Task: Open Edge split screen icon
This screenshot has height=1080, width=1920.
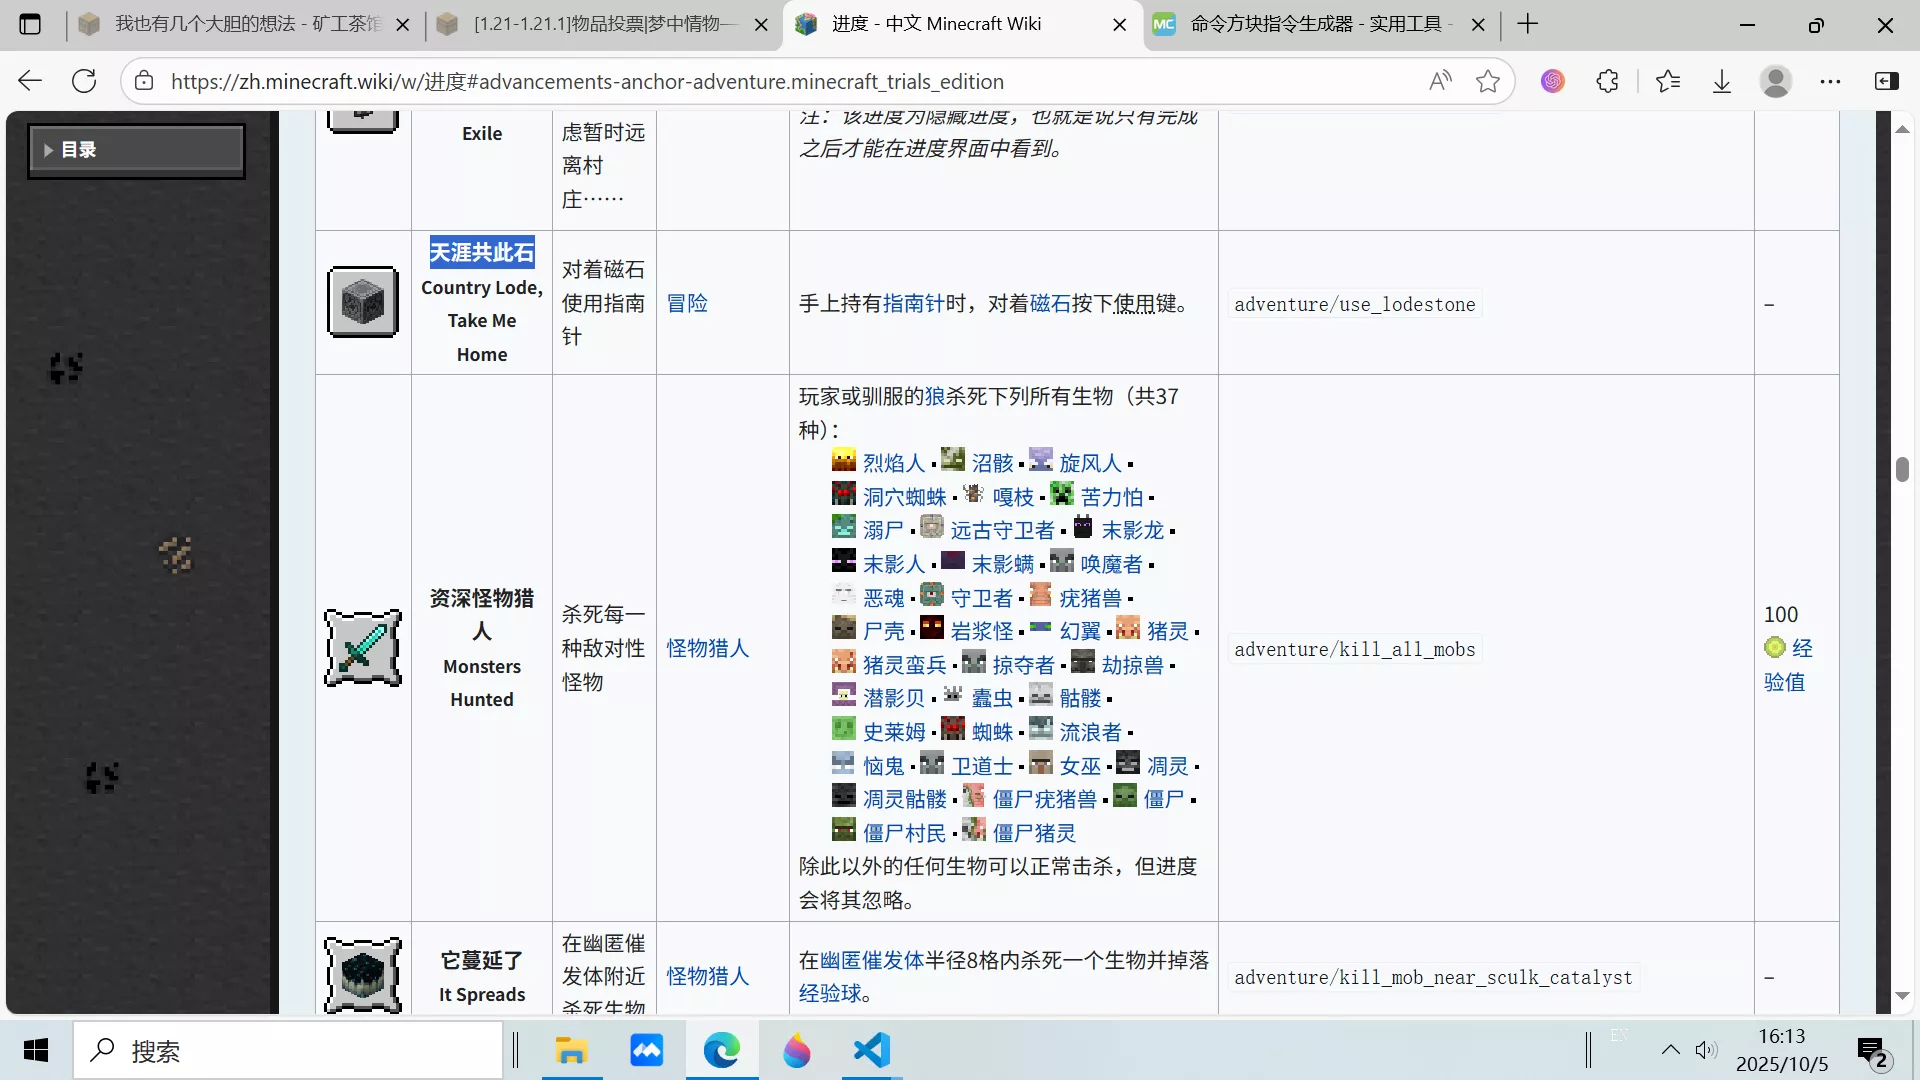Action: 1887,81
